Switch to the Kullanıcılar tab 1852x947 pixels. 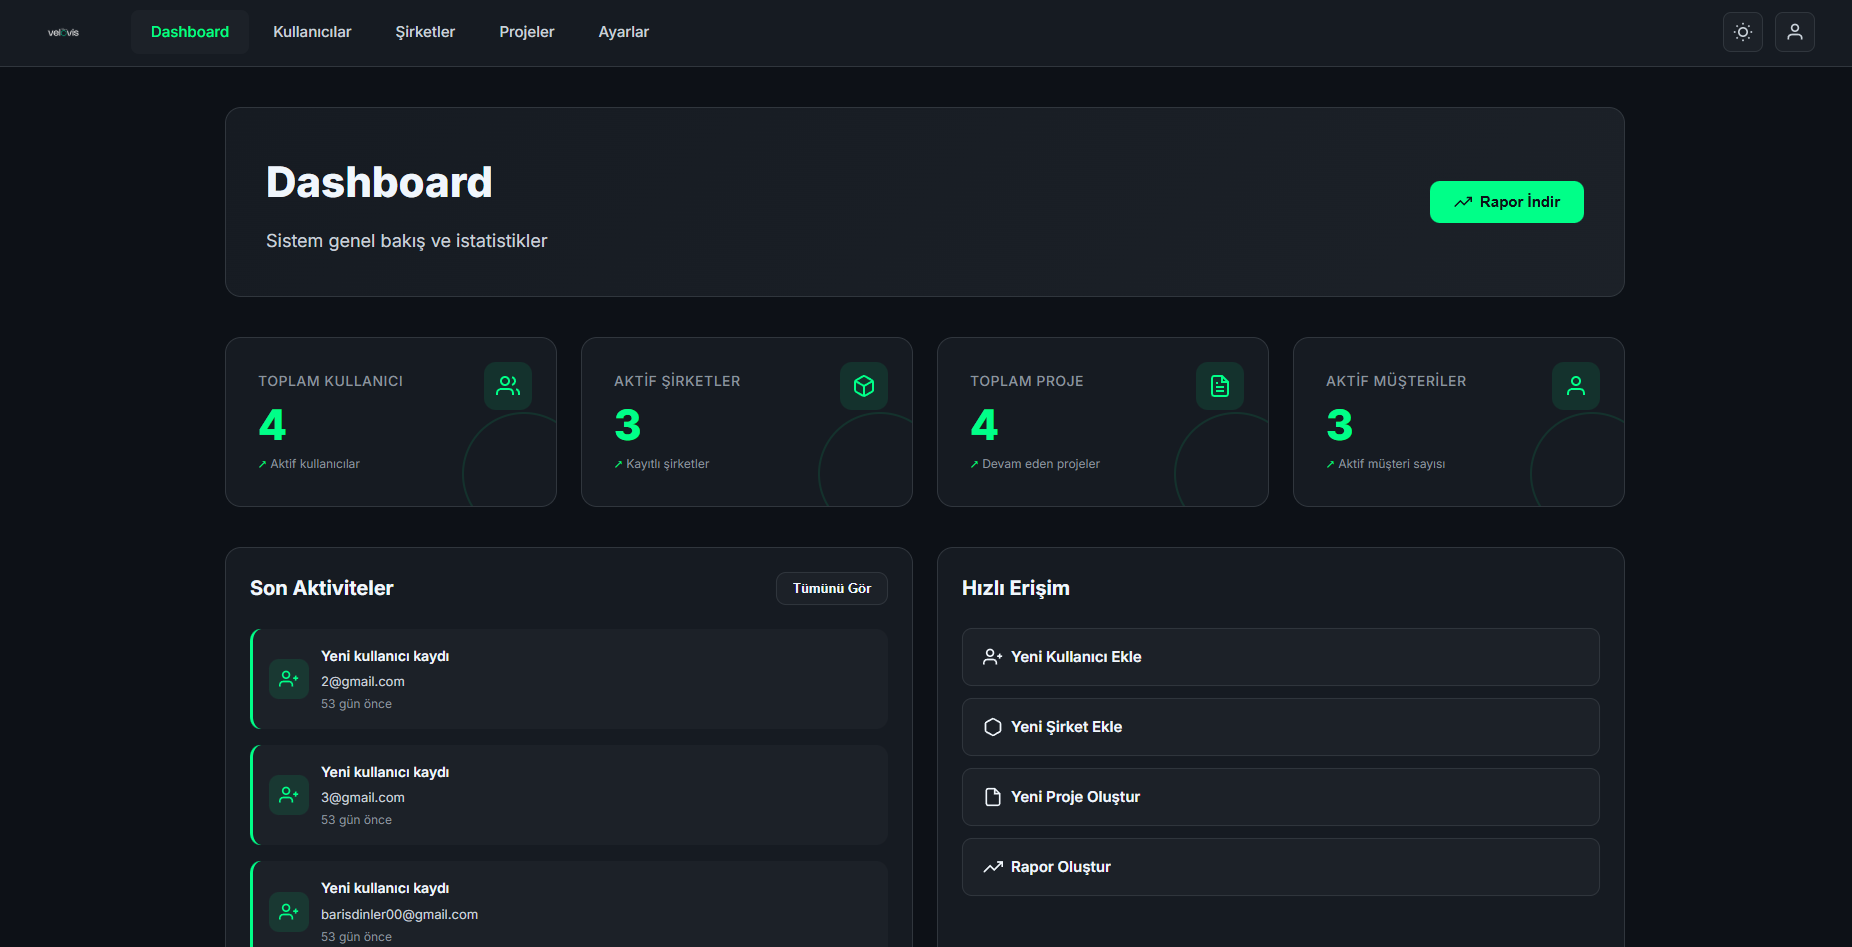312,32
